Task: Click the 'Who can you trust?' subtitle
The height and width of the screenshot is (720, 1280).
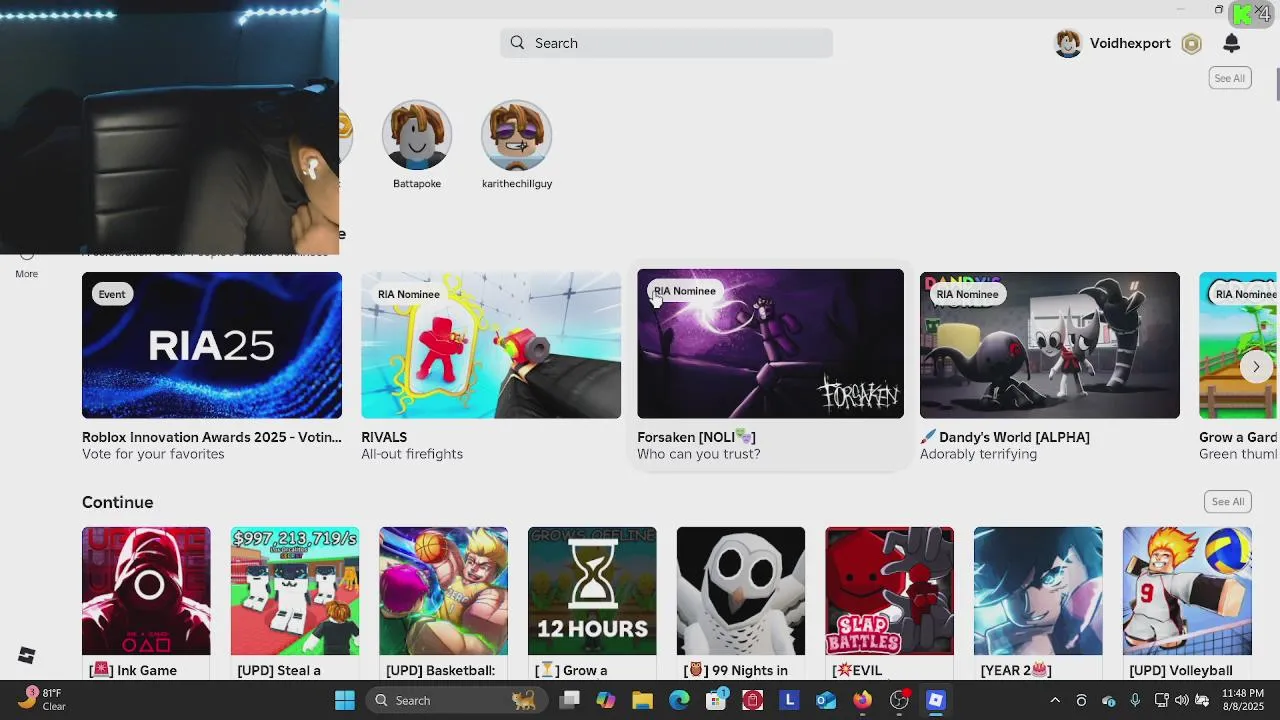Action: (x=699, y=454)
